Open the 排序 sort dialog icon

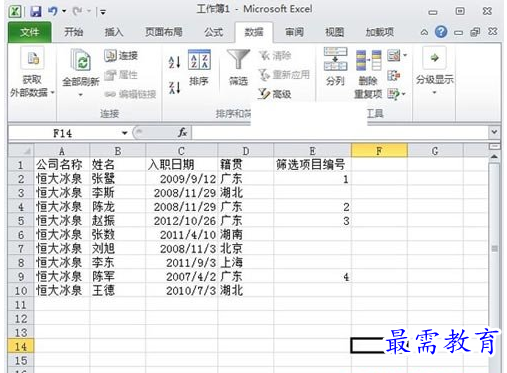[x=199, y=60]
